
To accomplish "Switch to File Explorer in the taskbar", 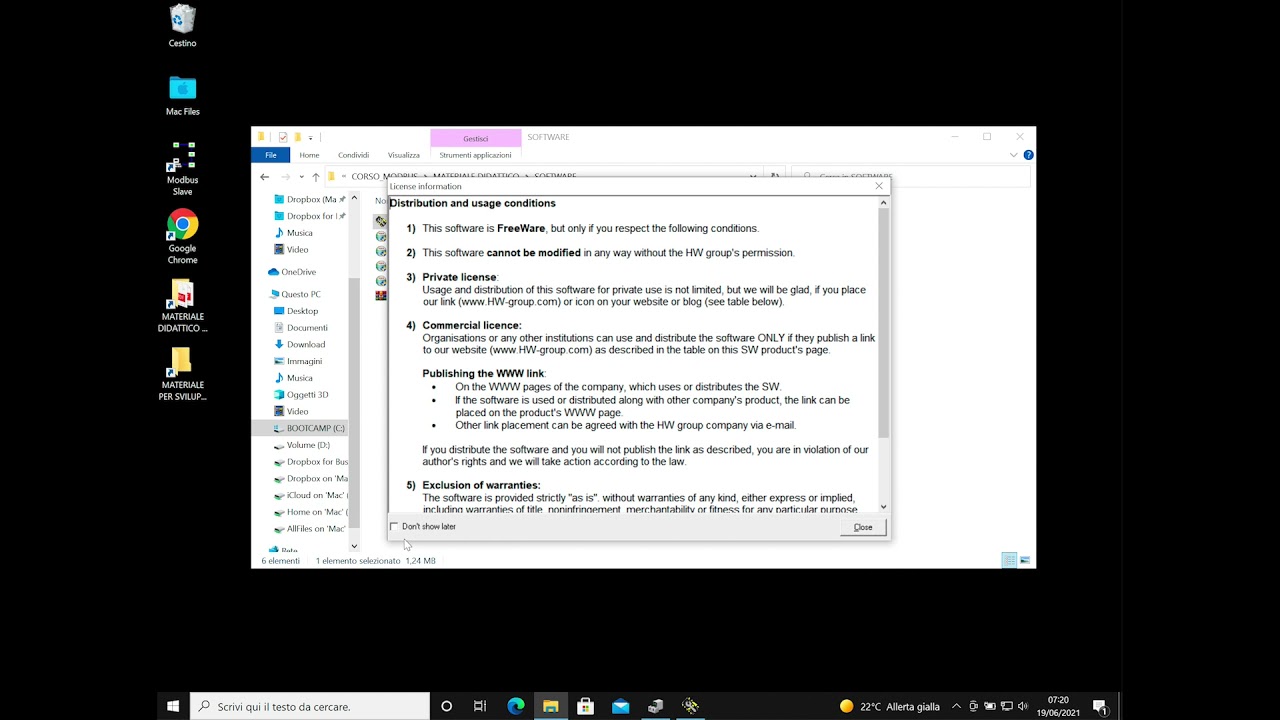I will click(x=551, y=706).
